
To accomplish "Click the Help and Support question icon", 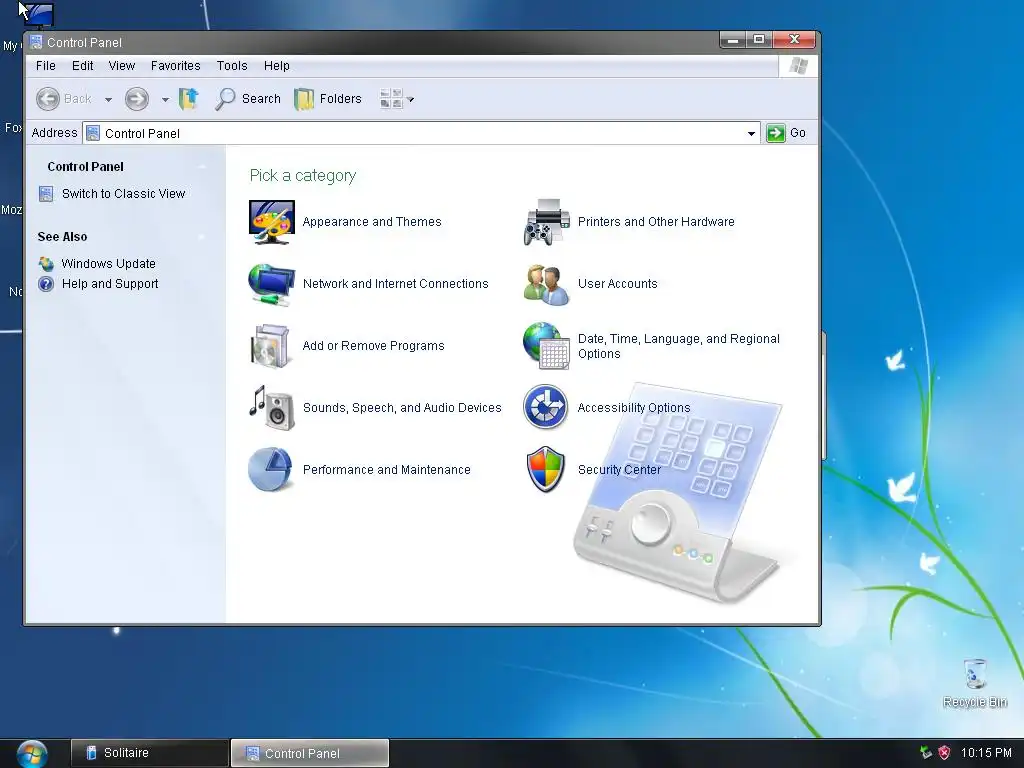I will pos(46,284).
